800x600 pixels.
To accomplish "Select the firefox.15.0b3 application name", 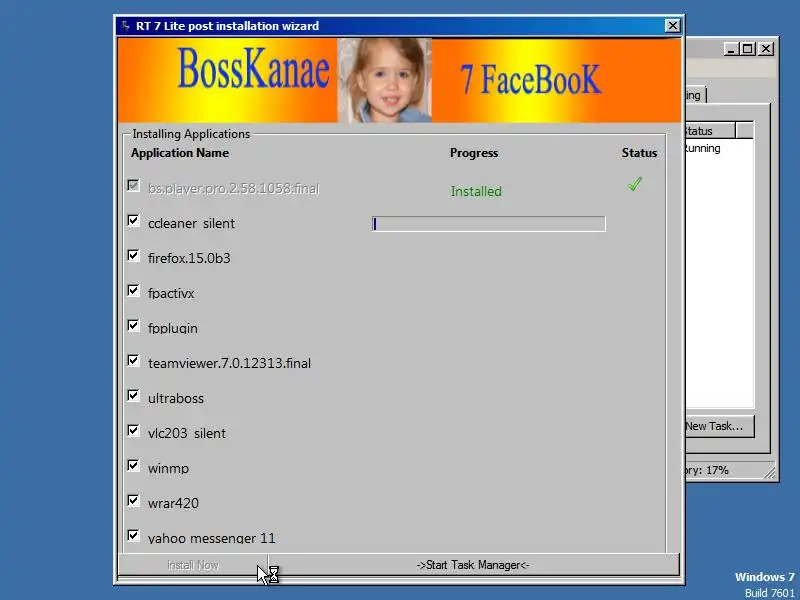I will pos(189,258).
